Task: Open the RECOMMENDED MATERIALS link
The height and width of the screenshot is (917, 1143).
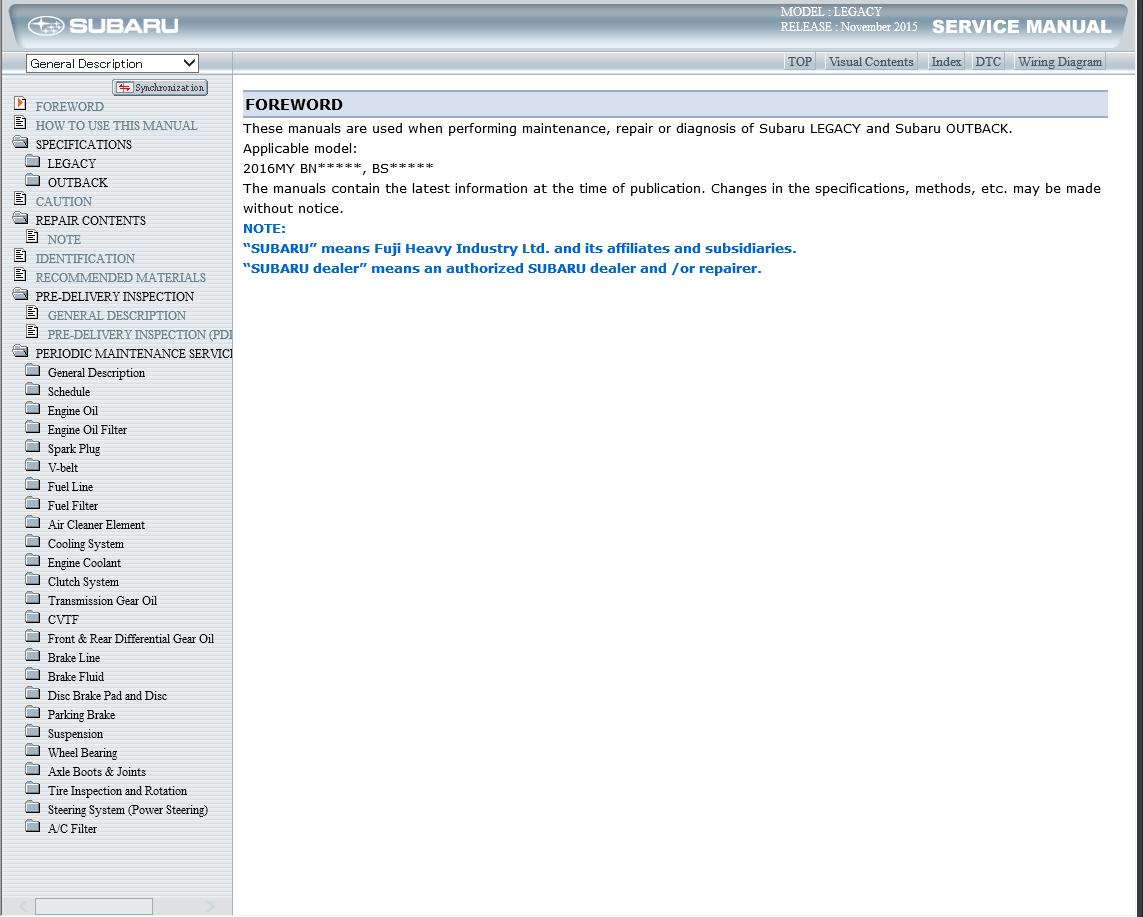Action: pyautogui.click(x=120, y=277)
